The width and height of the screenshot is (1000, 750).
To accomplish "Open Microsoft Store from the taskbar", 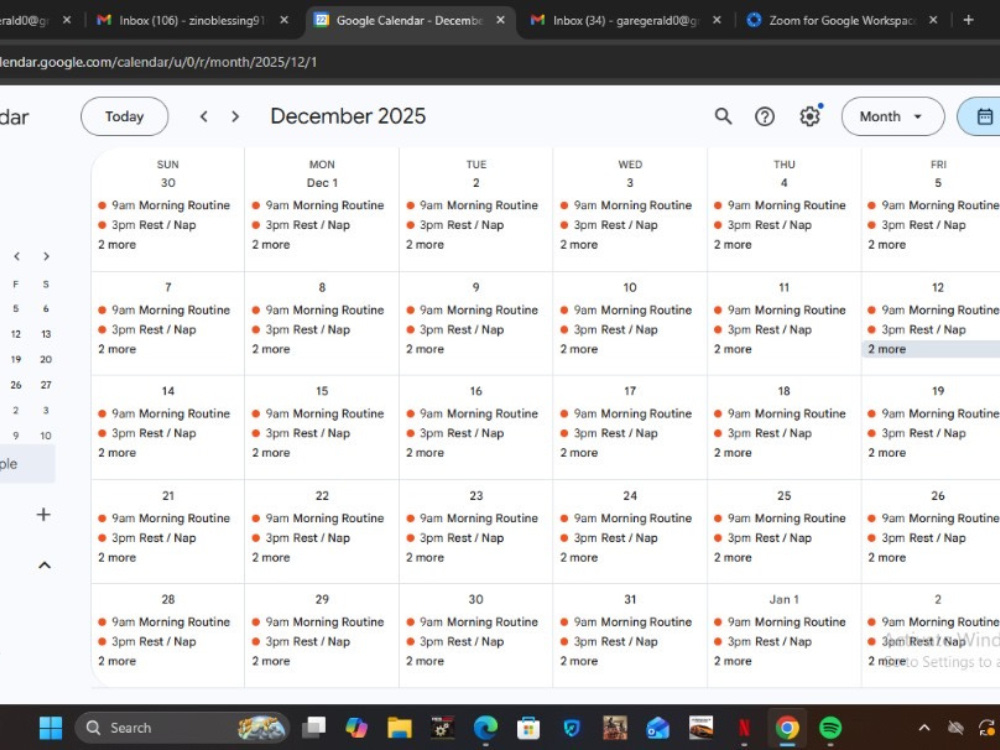I will pos(528,728).
